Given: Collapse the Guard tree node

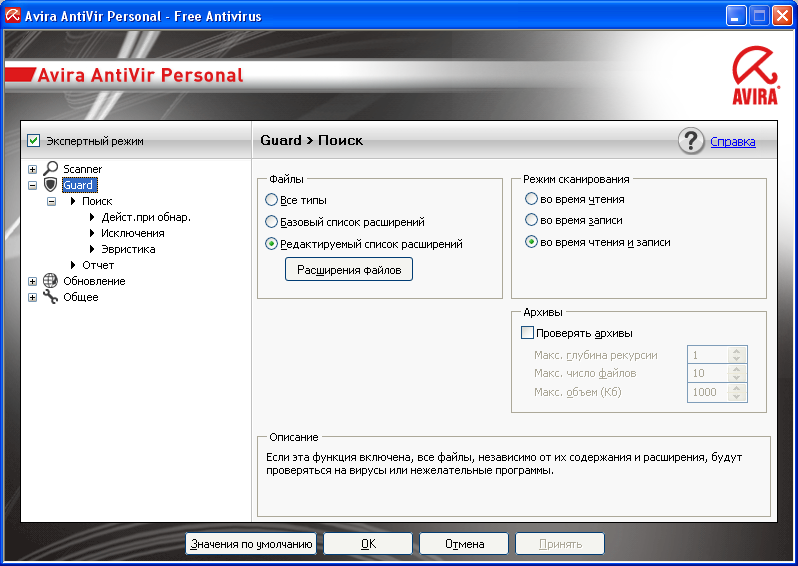Looking at the screenshot, I should pyautogui.click(x=33, y=185).
